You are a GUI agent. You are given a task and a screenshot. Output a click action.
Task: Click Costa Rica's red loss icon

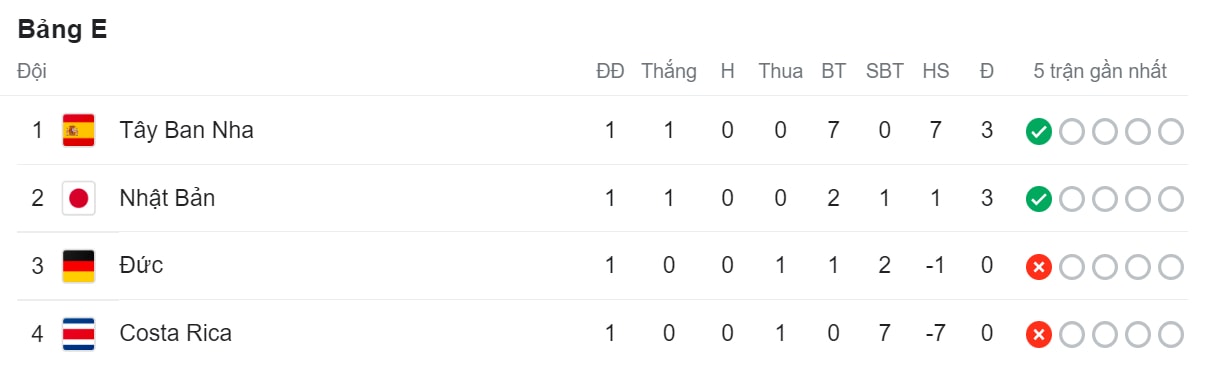[x=1039, y=334]
